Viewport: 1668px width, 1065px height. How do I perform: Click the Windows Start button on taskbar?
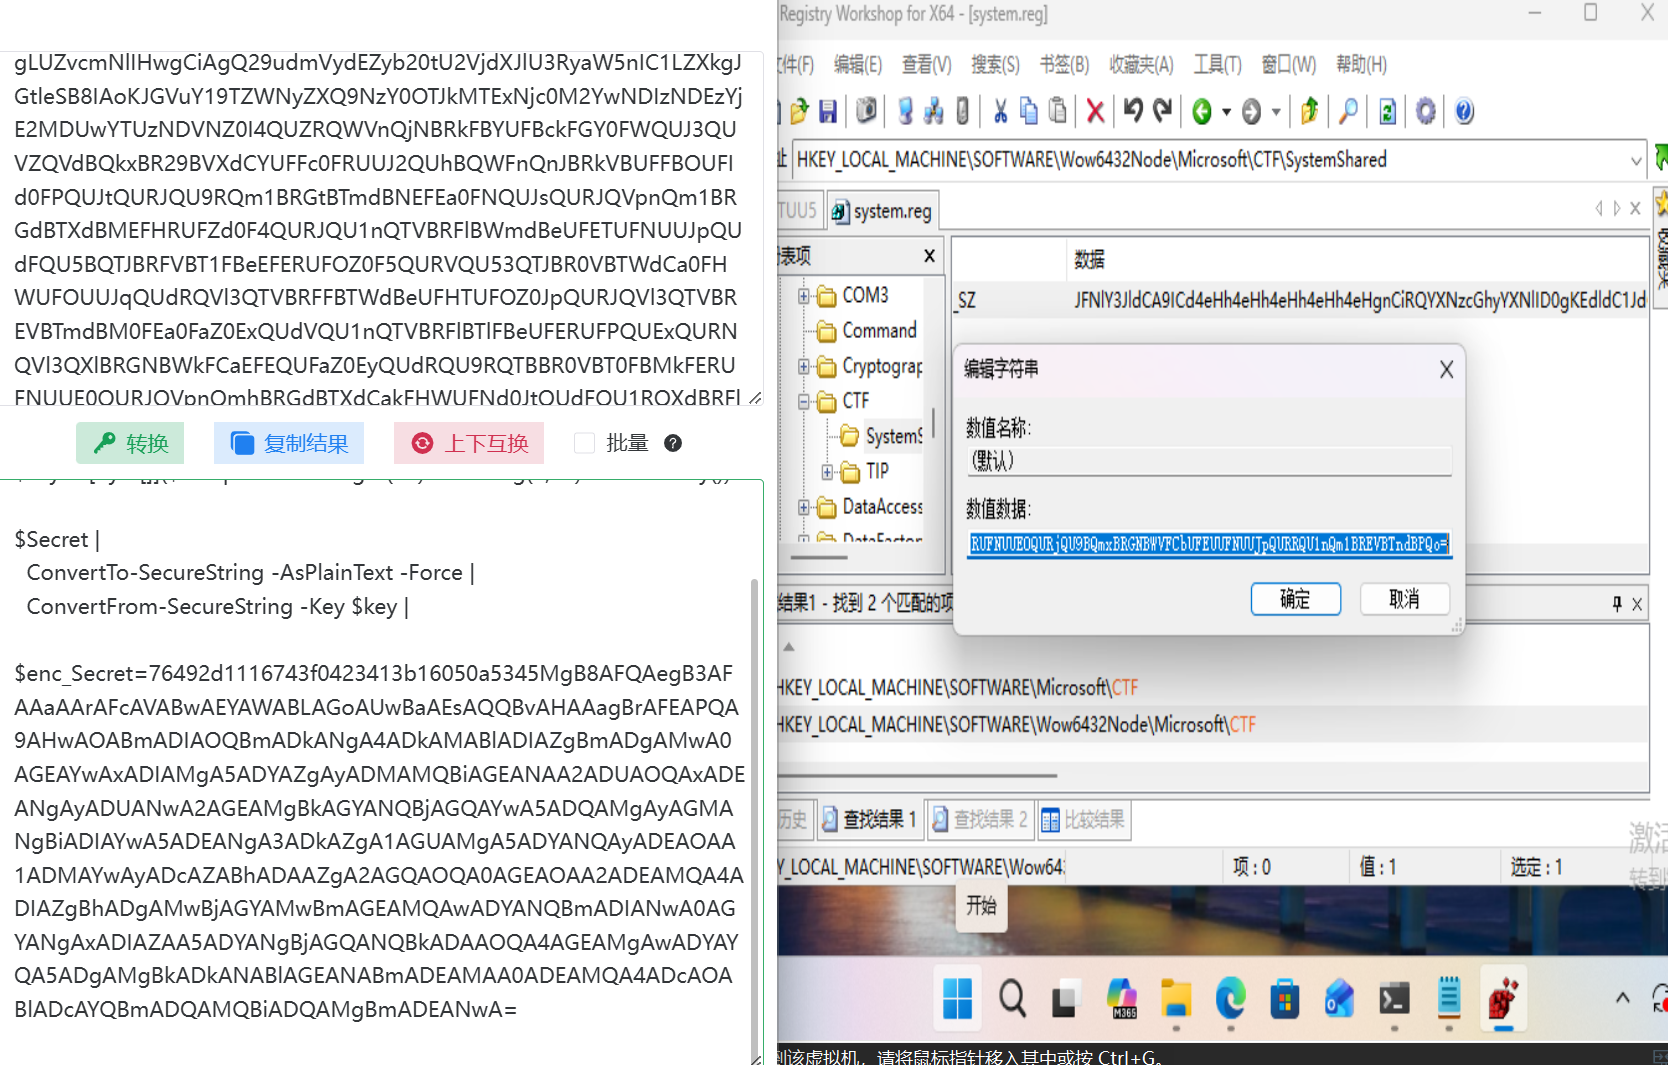click(957, 998)
